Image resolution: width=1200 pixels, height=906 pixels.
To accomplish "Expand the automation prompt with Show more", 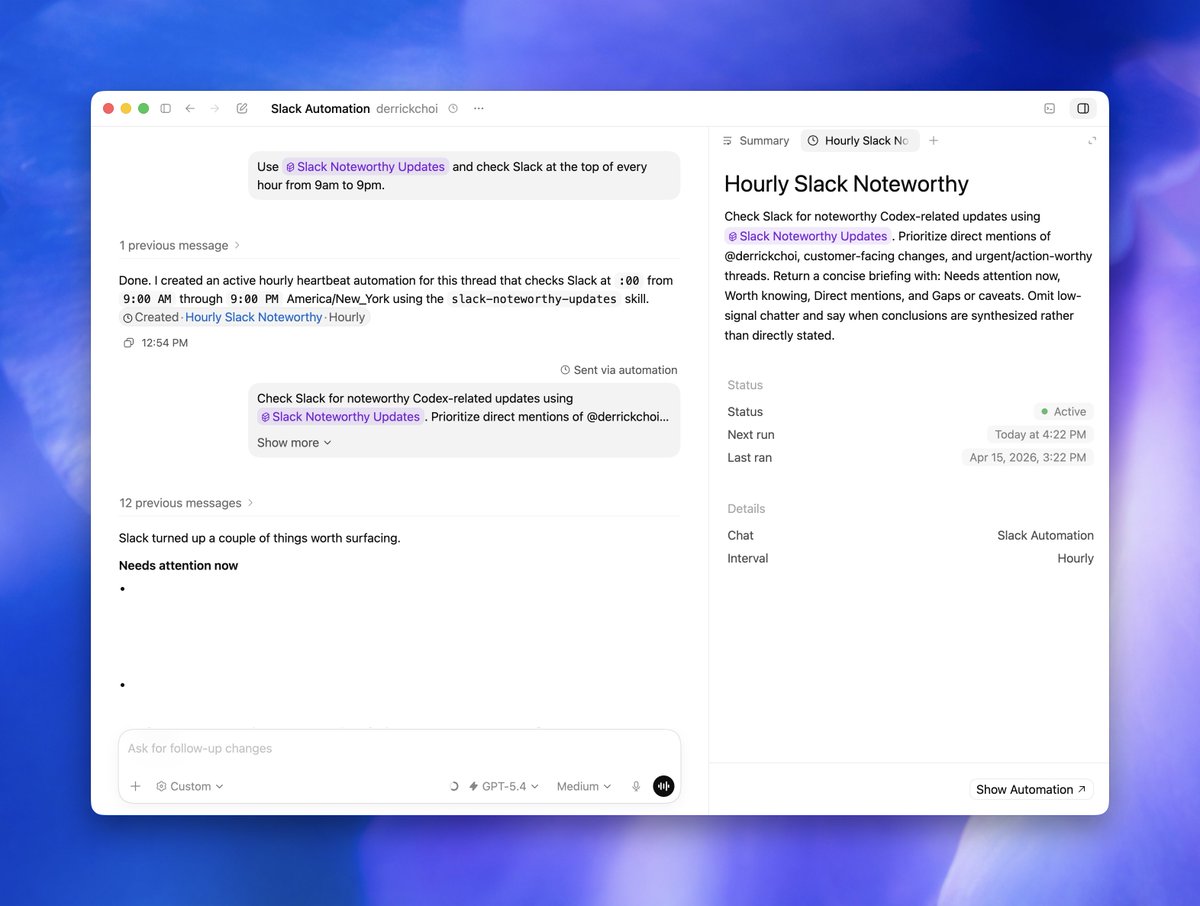I will [294, 443].
